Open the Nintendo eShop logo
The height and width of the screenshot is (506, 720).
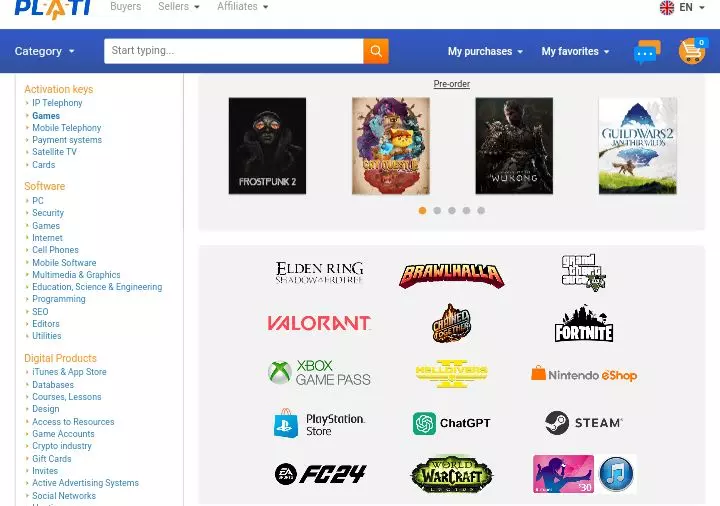coord(584,375)
